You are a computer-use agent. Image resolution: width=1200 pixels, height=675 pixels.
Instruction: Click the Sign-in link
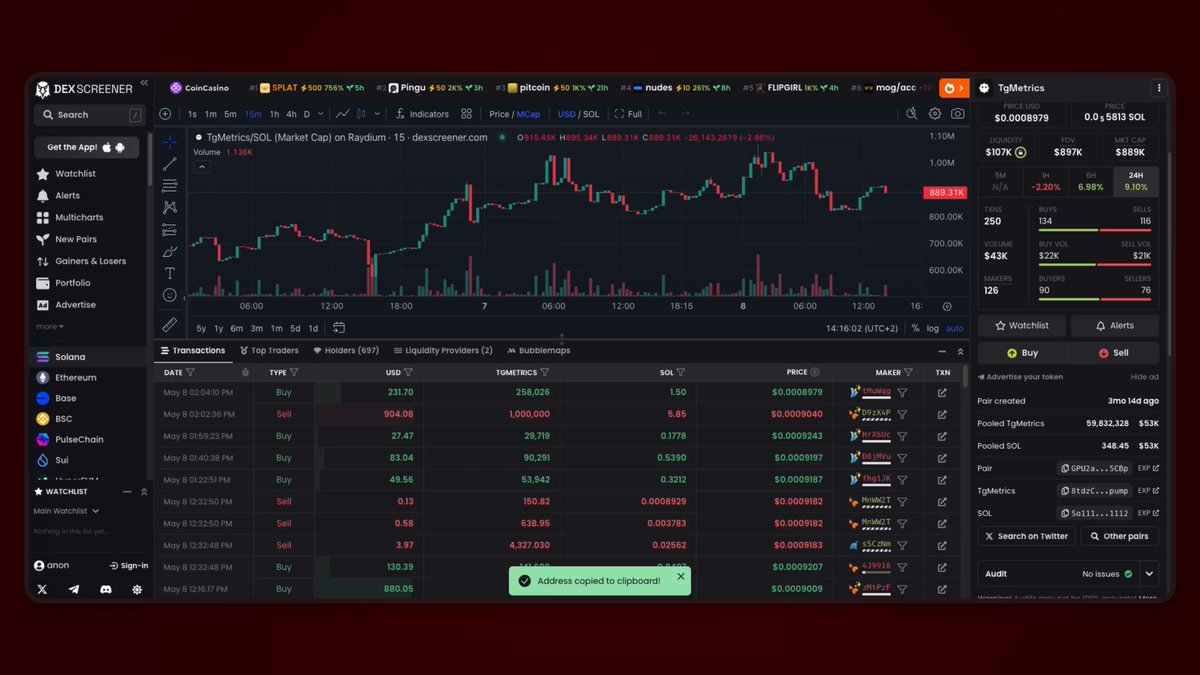click(x=129, y=566)
